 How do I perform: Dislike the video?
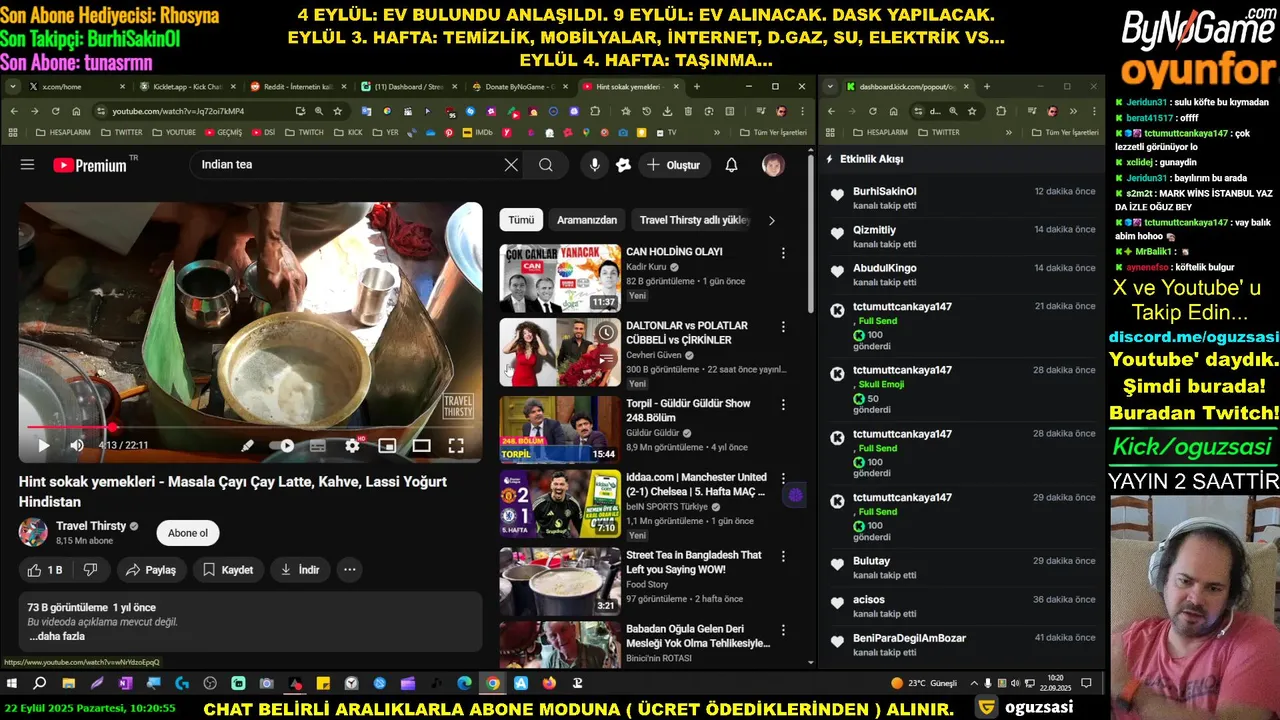(91, 570)
